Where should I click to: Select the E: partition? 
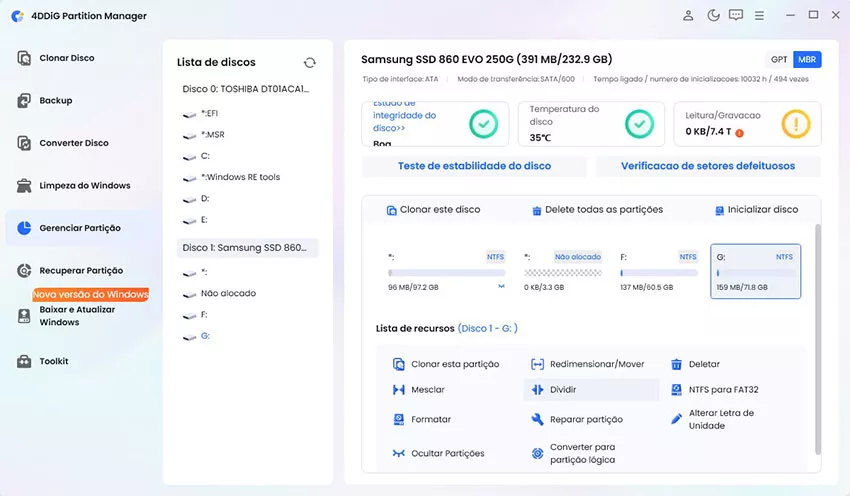(204, 220)
